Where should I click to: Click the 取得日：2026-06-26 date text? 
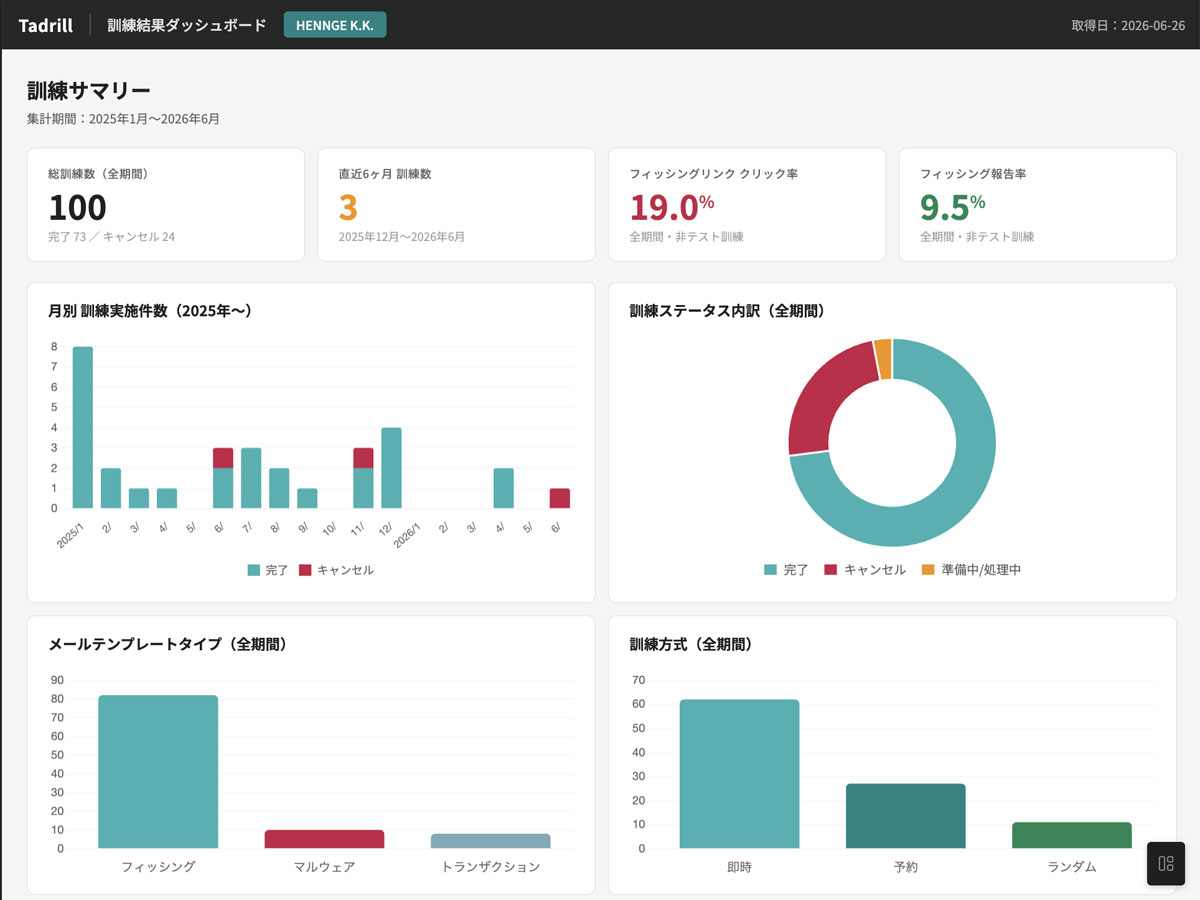point(1128,25)
